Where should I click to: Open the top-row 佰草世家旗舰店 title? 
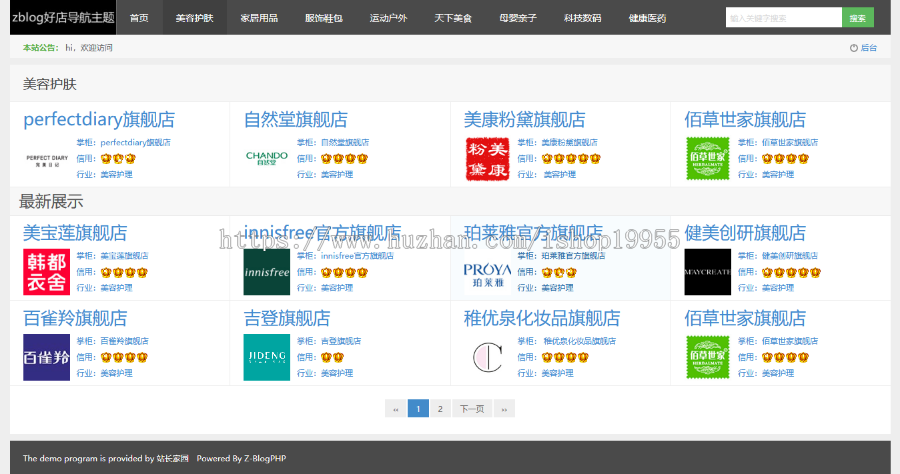[745, 119]
